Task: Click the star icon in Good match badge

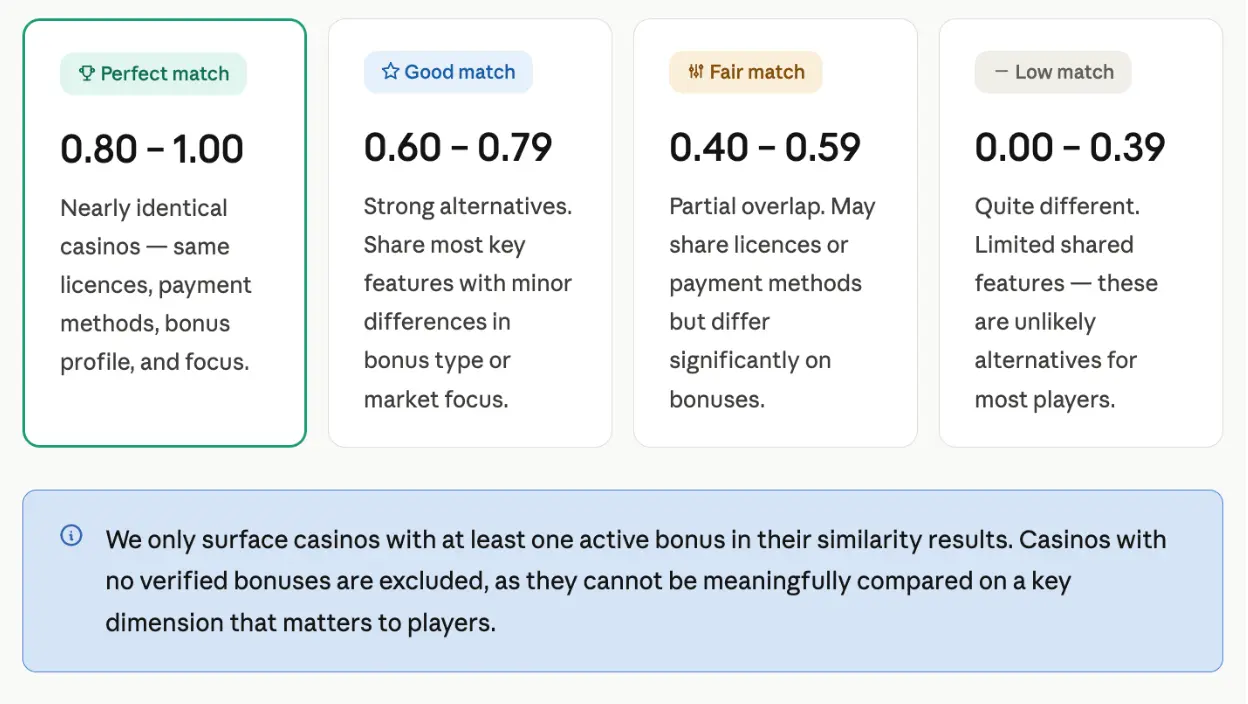Action: pos(390,72)
